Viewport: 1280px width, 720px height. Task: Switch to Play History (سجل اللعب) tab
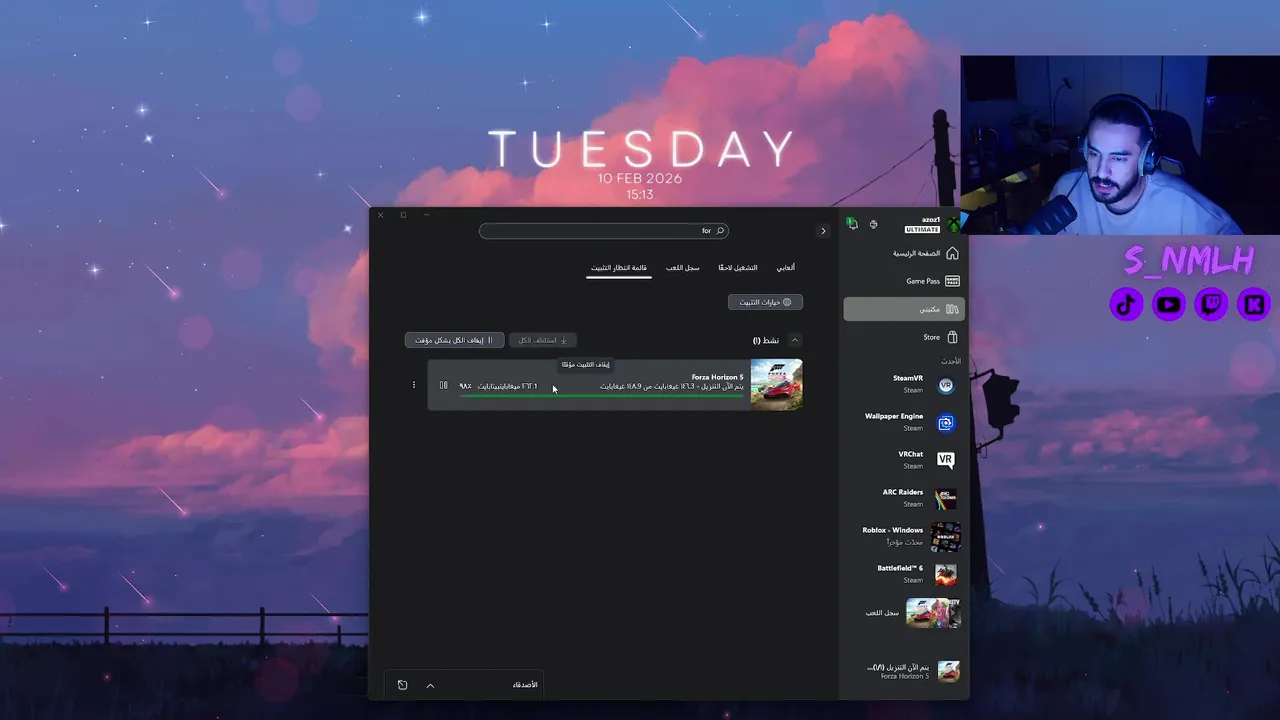(683, 268)
